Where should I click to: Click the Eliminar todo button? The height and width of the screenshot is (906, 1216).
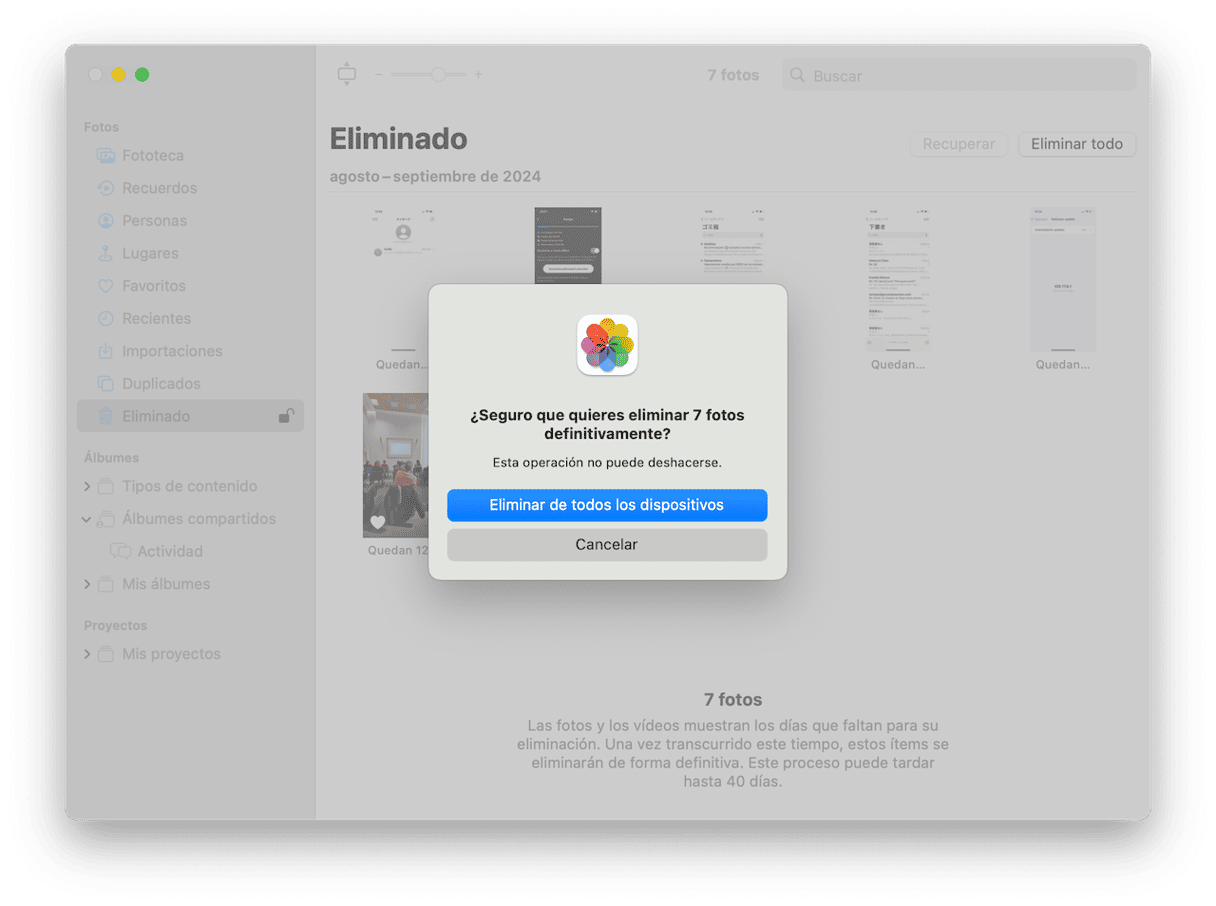pos(1077,144)
